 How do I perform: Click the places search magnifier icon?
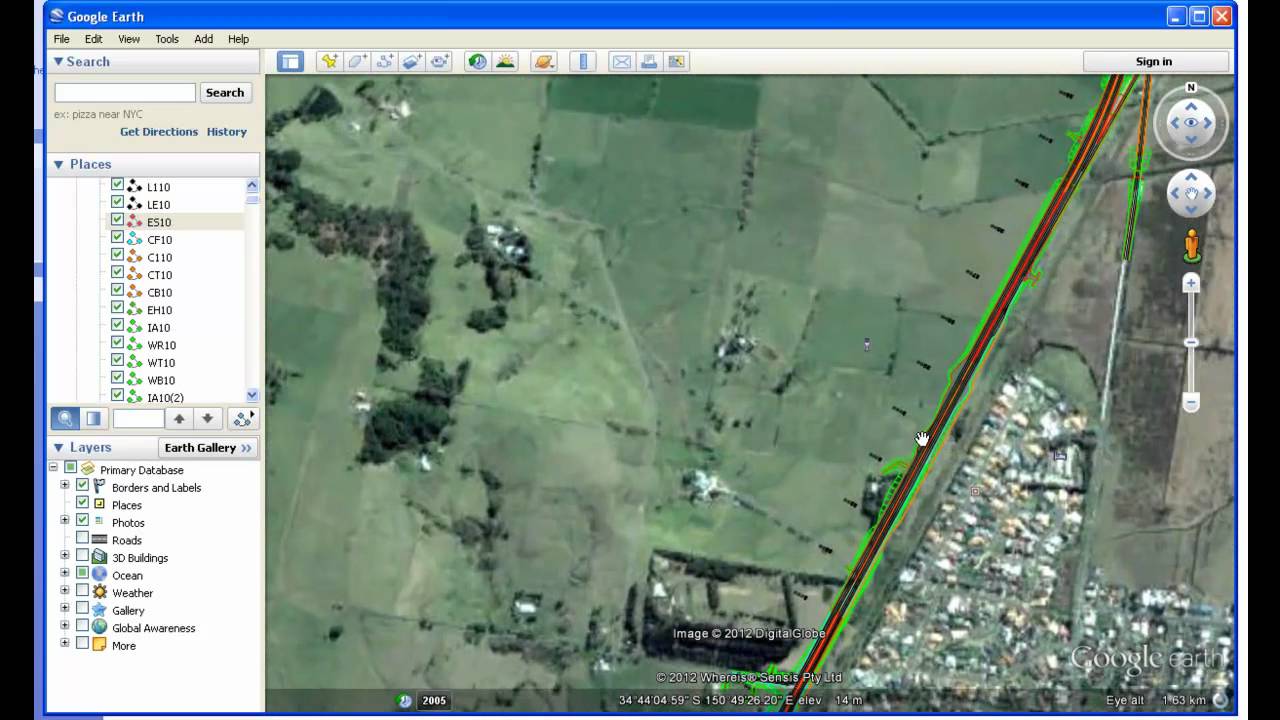[x=66, y=419]
